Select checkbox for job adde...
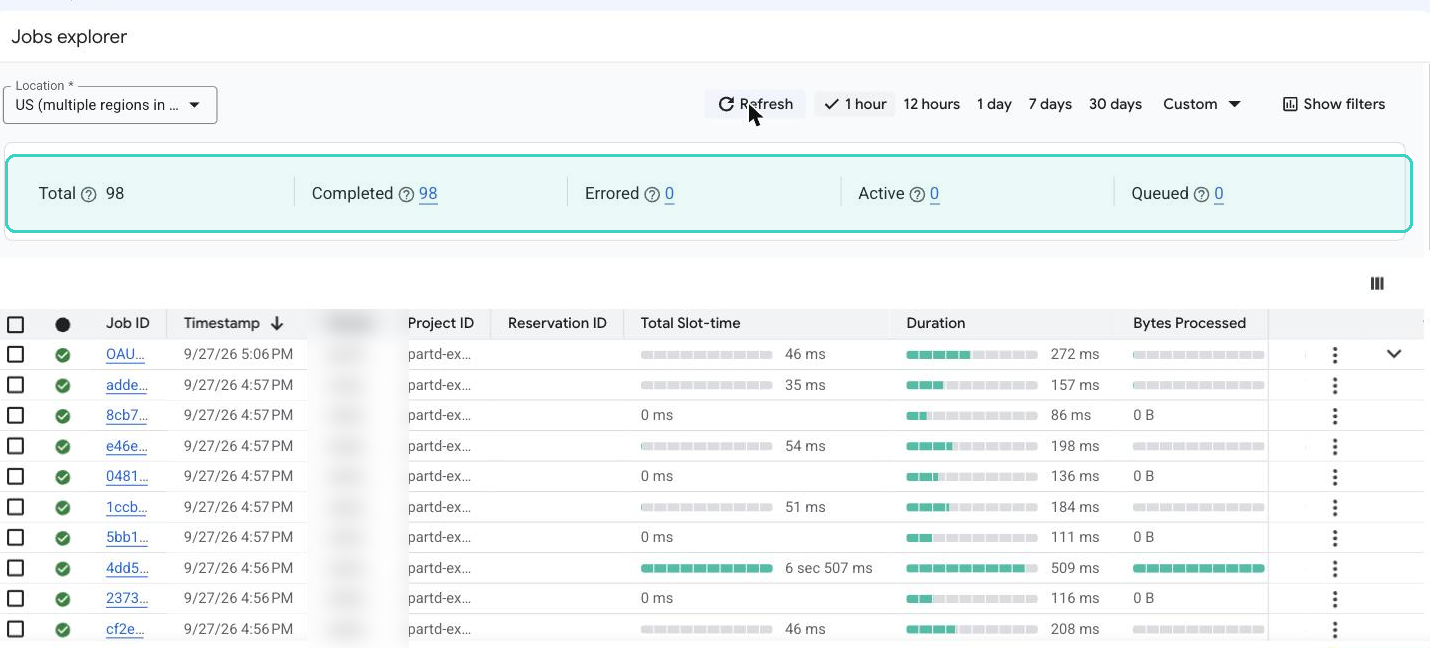This screenshot has height=648, width=1430. point(15,385)
